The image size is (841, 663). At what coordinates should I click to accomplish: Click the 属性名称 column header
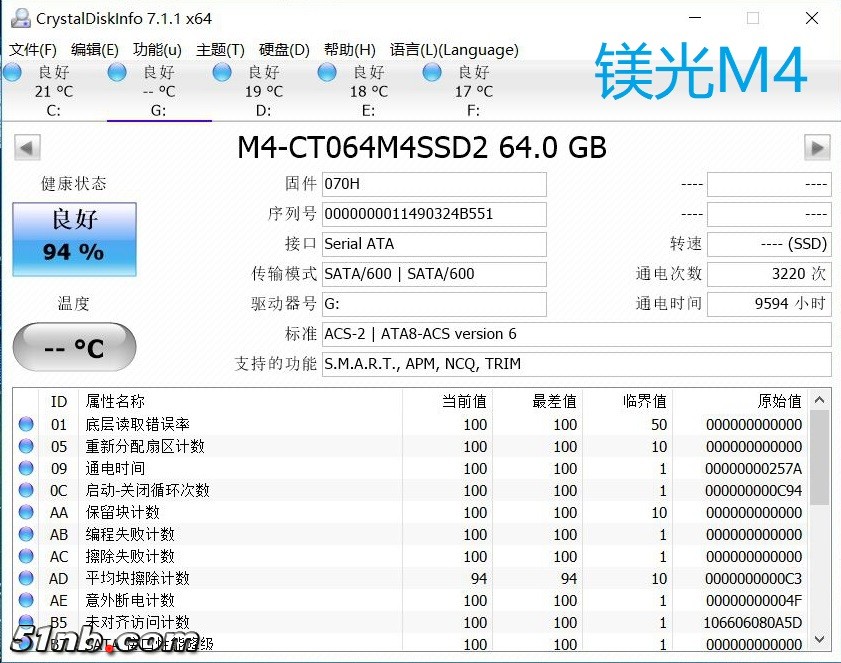click(240, 401)
